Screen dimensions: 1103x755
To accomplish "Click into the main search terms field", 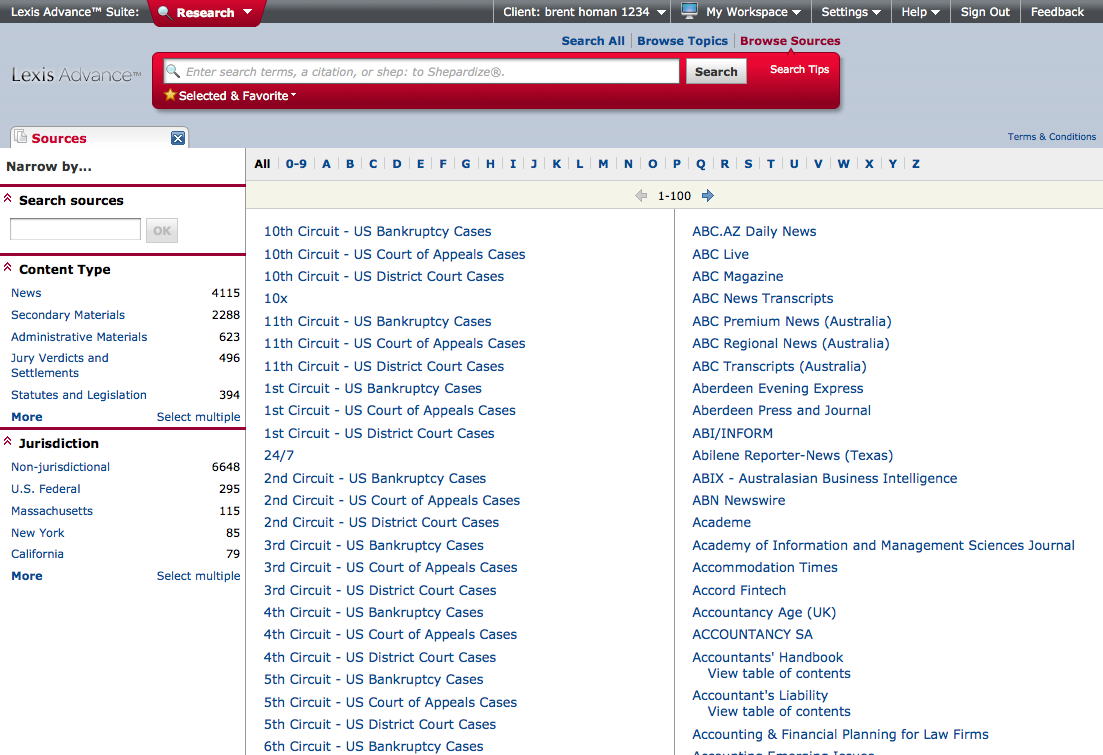I will point(421,71).
